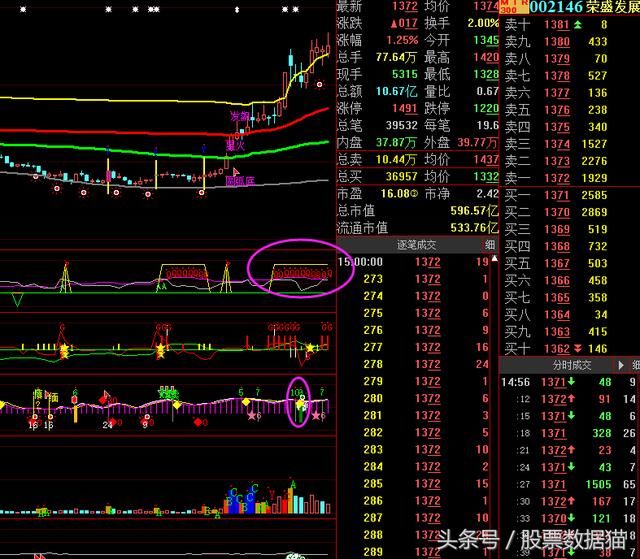
Task: Toggle the 细 detail button in 逐笔成交 header
Action: pyautogui.click(x=489, y=244)
